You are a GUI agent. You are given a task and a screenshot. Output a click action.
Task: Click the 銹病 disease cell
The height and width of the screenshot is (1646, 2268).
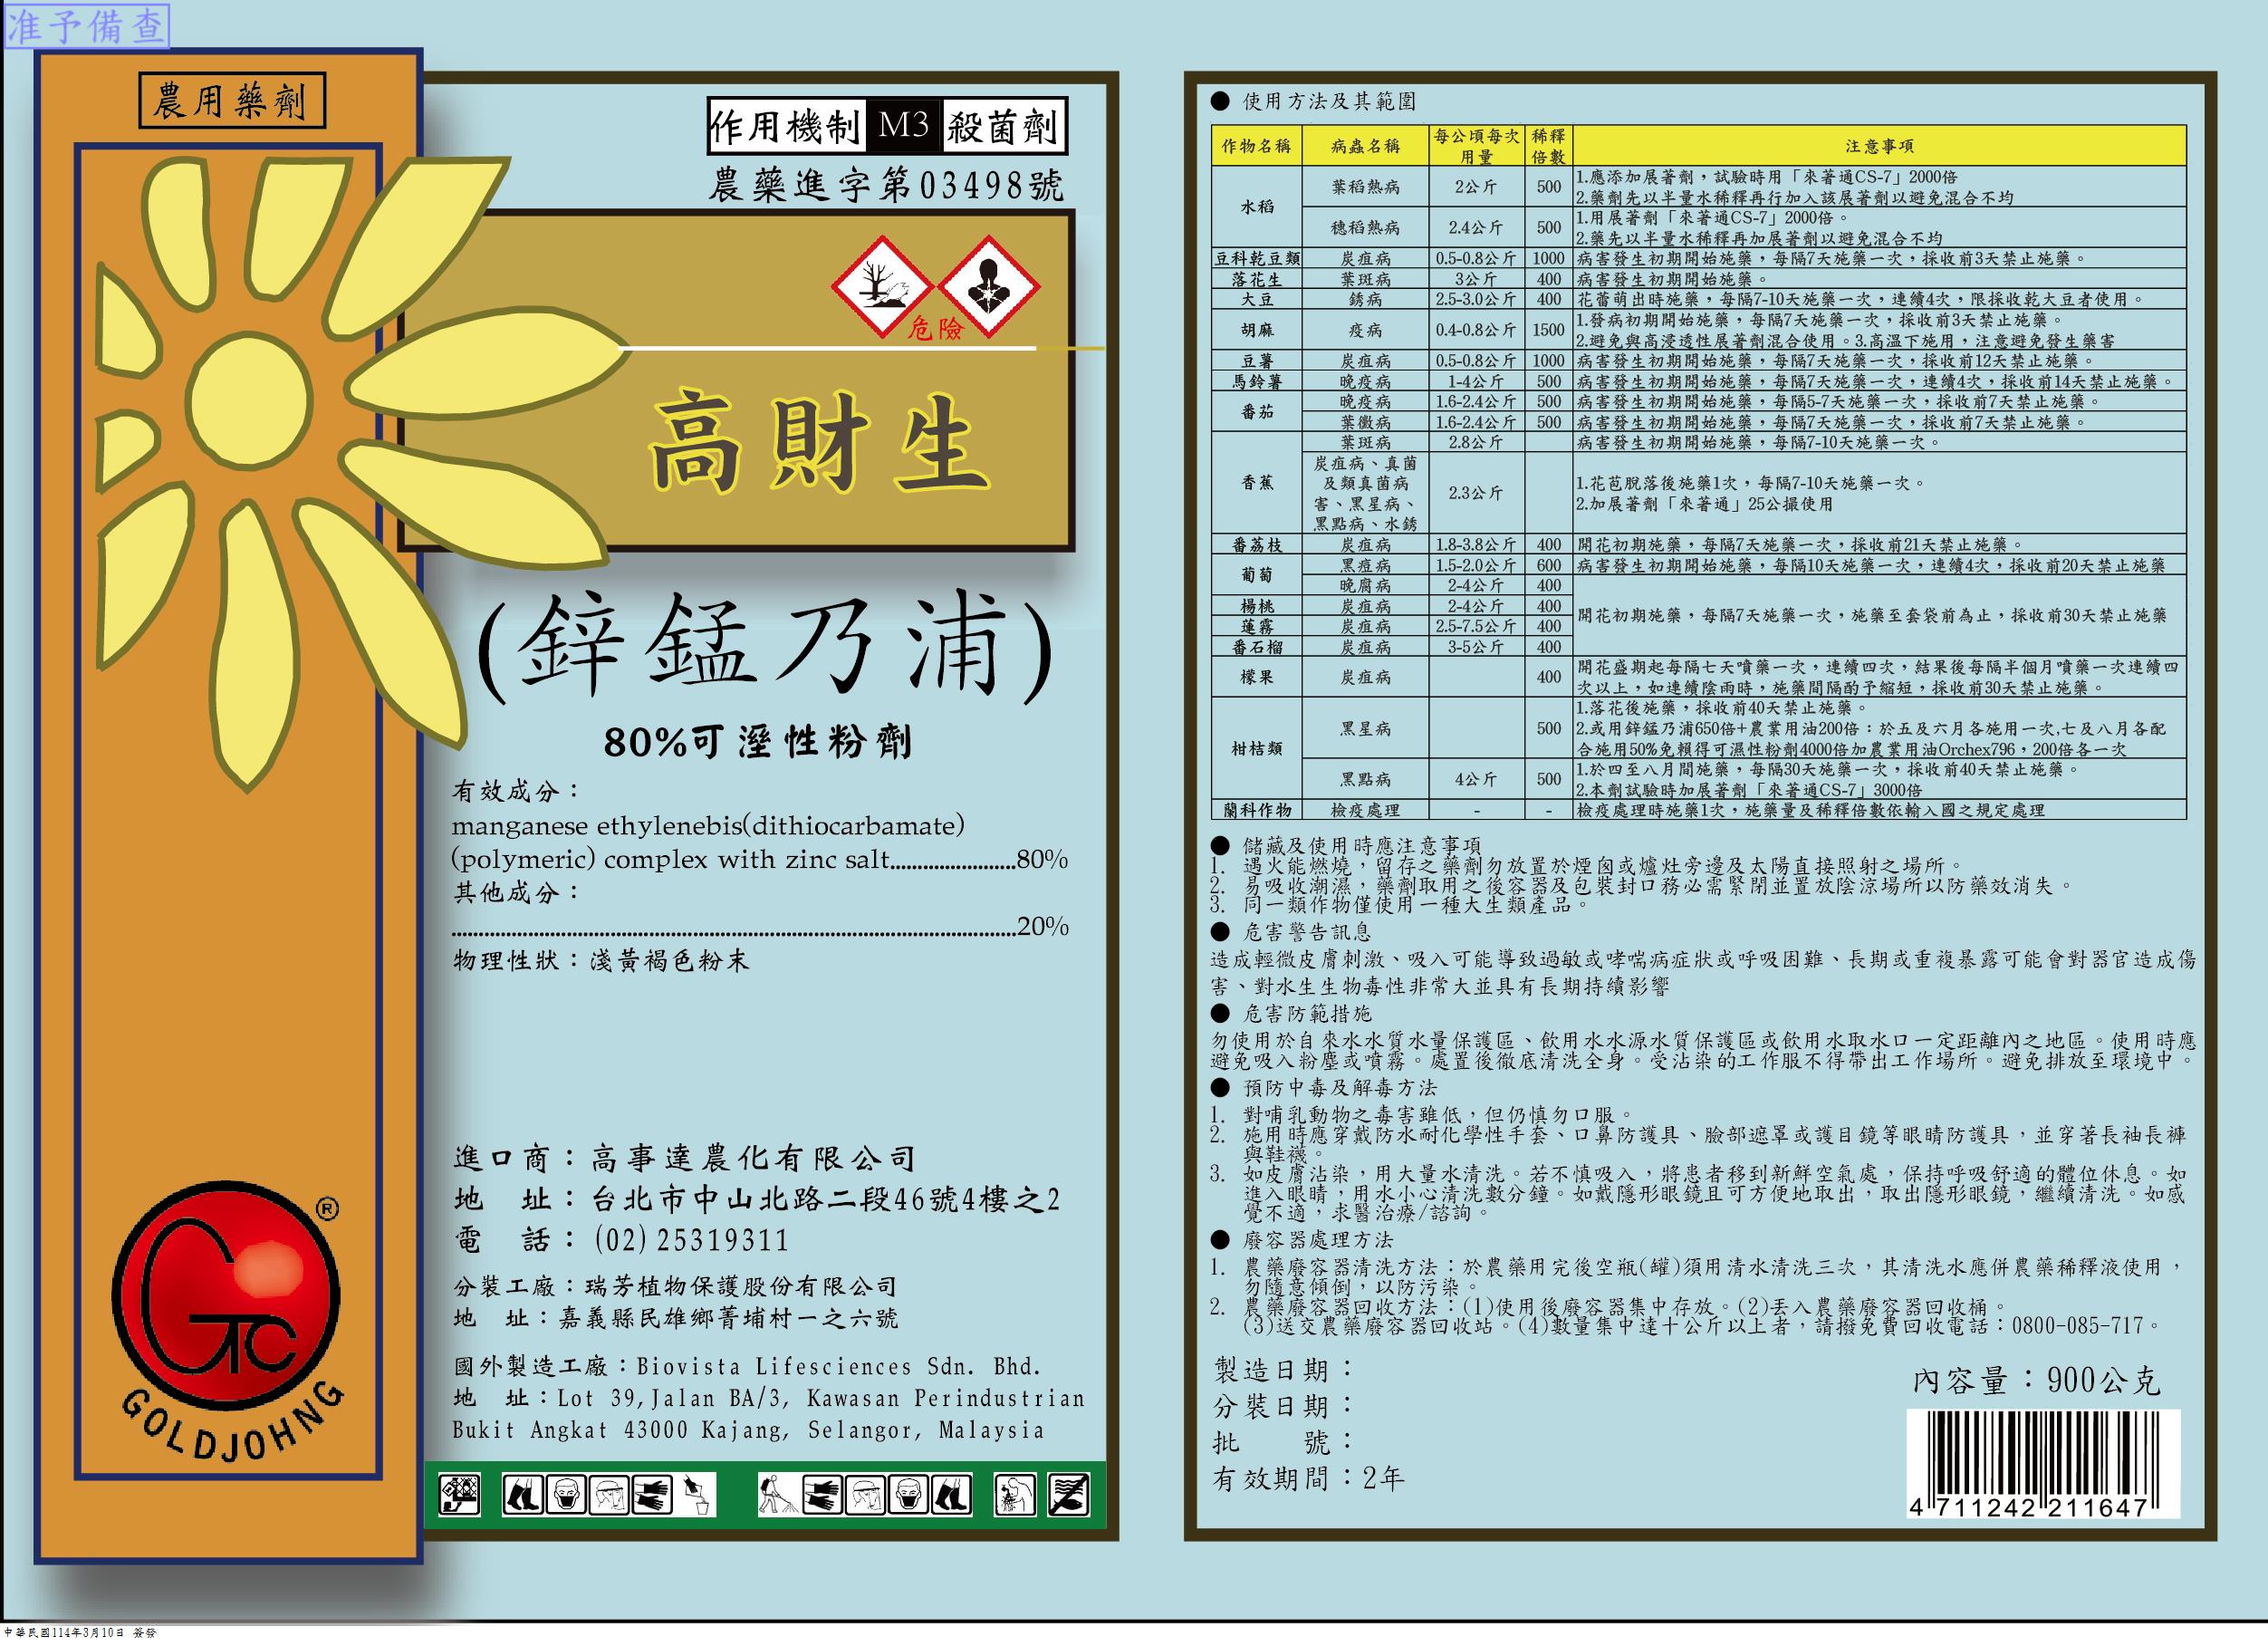[x=1365, y=299]
